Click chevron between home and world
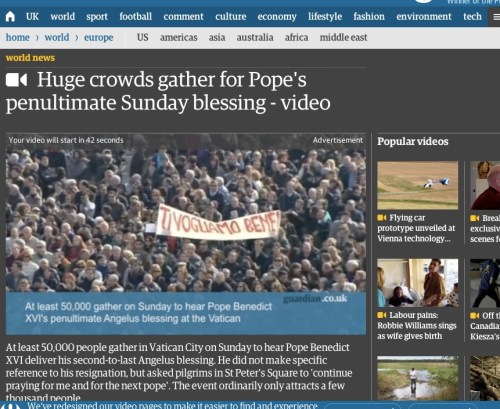 37,38
